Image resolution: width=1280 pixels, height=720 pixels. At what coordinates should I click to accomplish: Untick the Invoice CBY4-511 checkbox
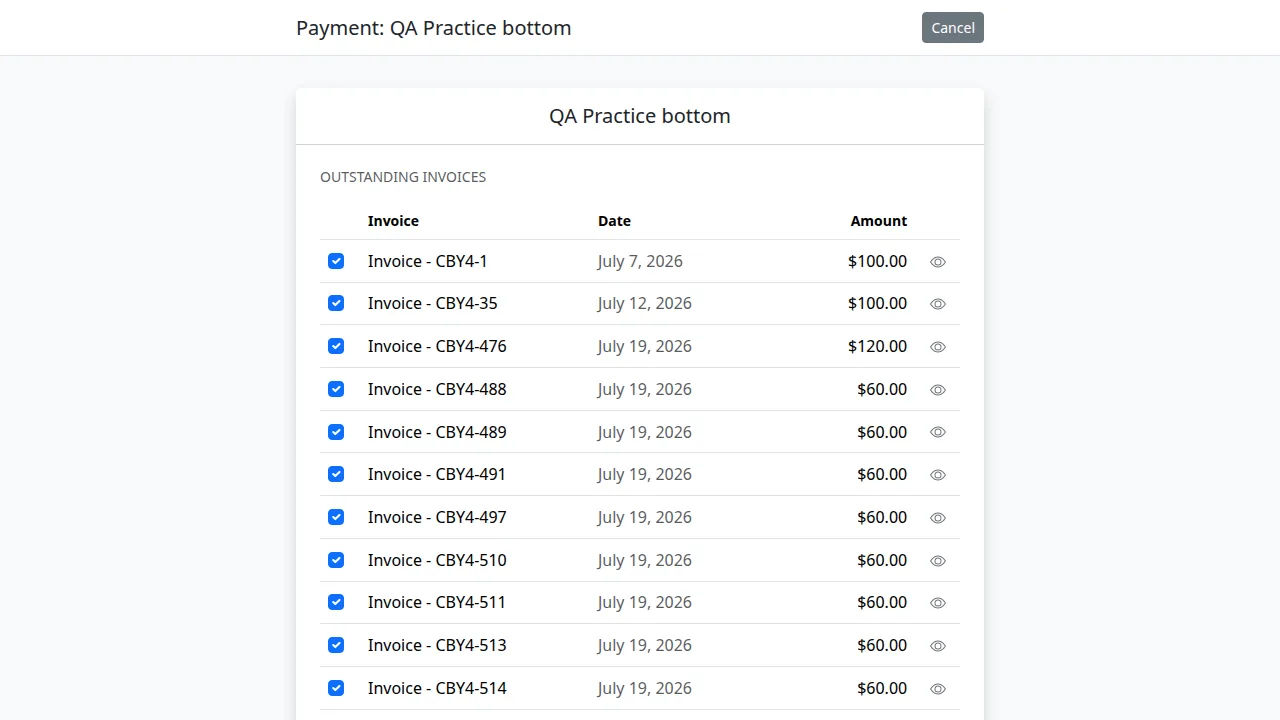coord(336,602)
